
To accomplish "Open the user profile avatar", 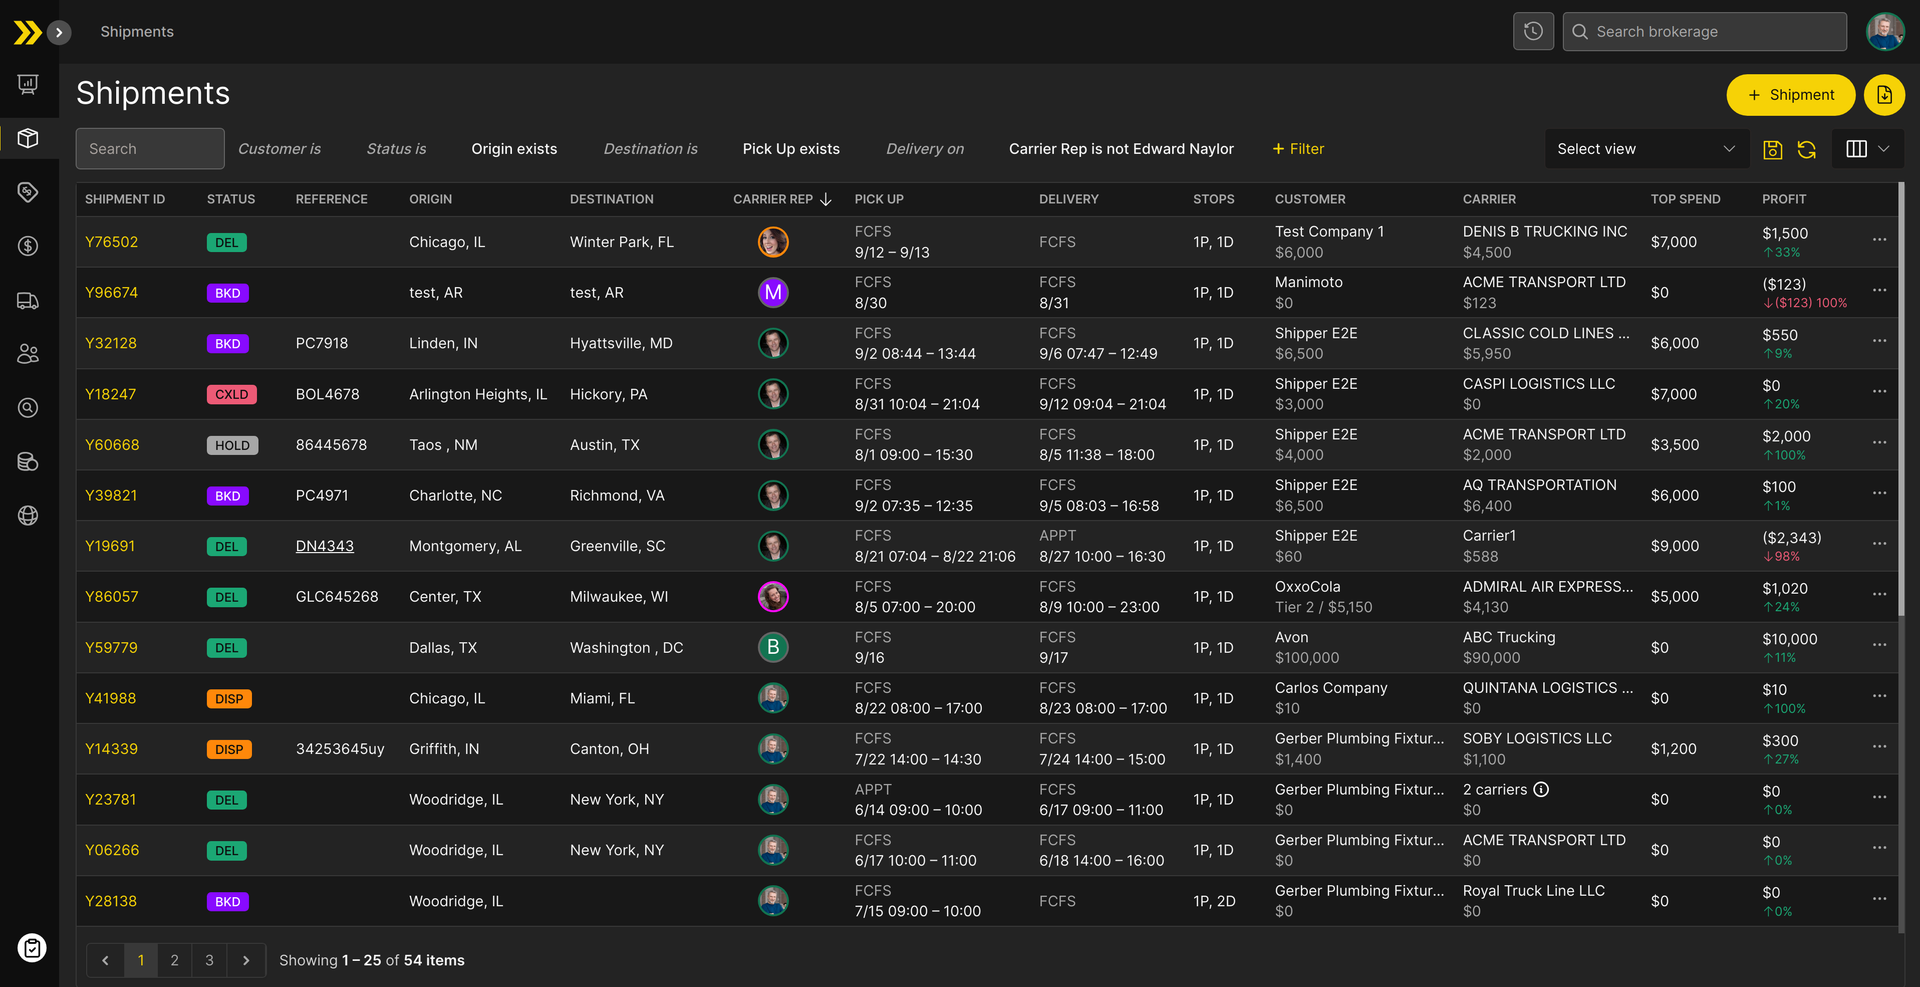I will [1885, 32].
